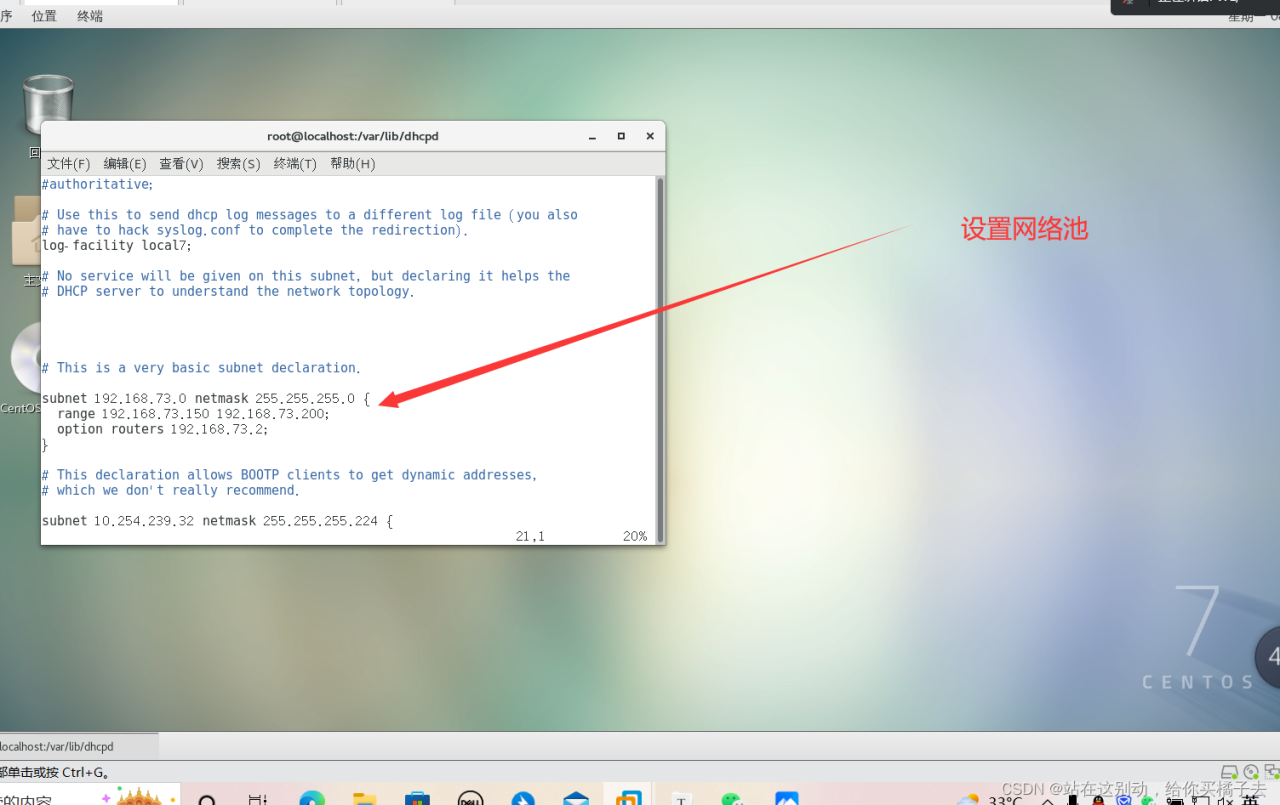Click the line 'subnet 10.254.239.32 netmask 255.255.255.224 {'
The height and width of the screenshot is (805, 1280).
coord(218,521)
